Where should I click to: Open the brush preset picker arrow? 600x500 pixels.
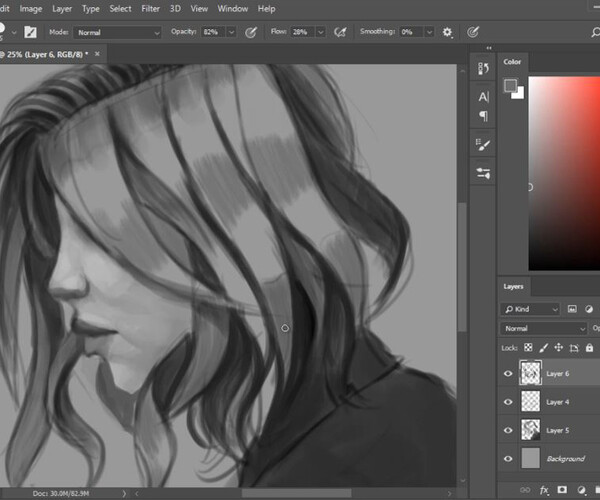pyautogui.click(x=14, y=33)
